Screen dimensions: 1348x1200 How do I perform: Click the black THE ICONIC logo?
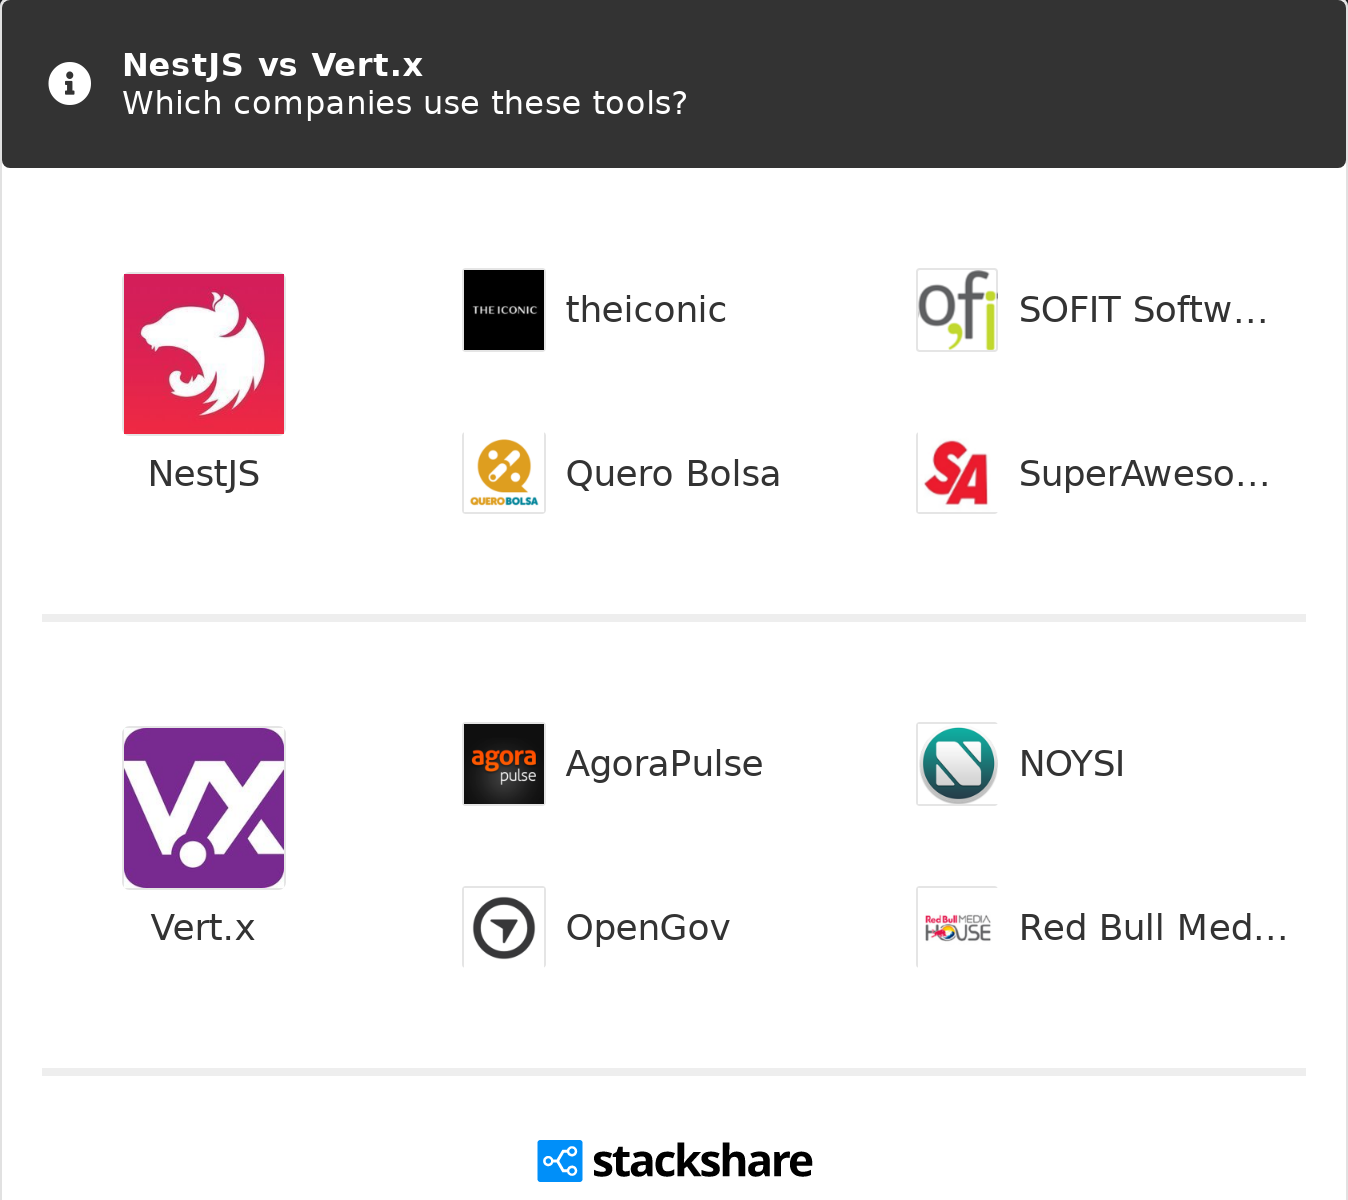tap(504, 310)
